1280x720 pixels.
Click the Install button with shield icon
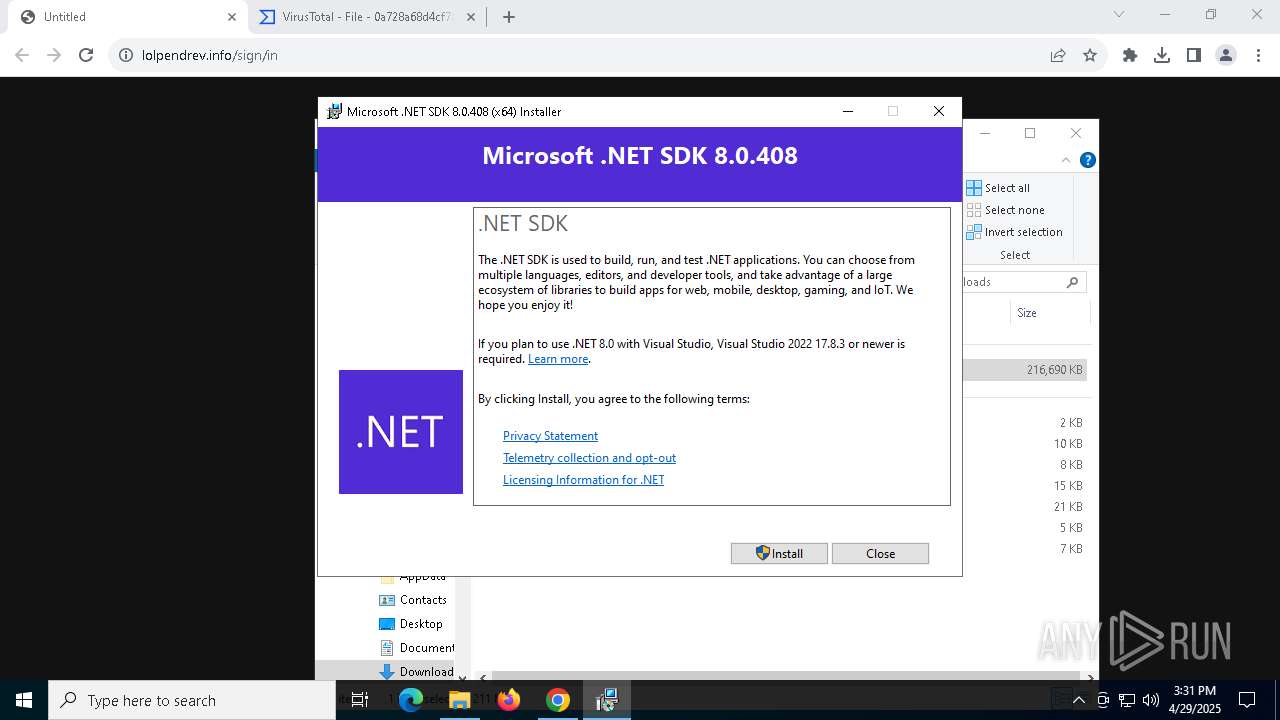779,553
